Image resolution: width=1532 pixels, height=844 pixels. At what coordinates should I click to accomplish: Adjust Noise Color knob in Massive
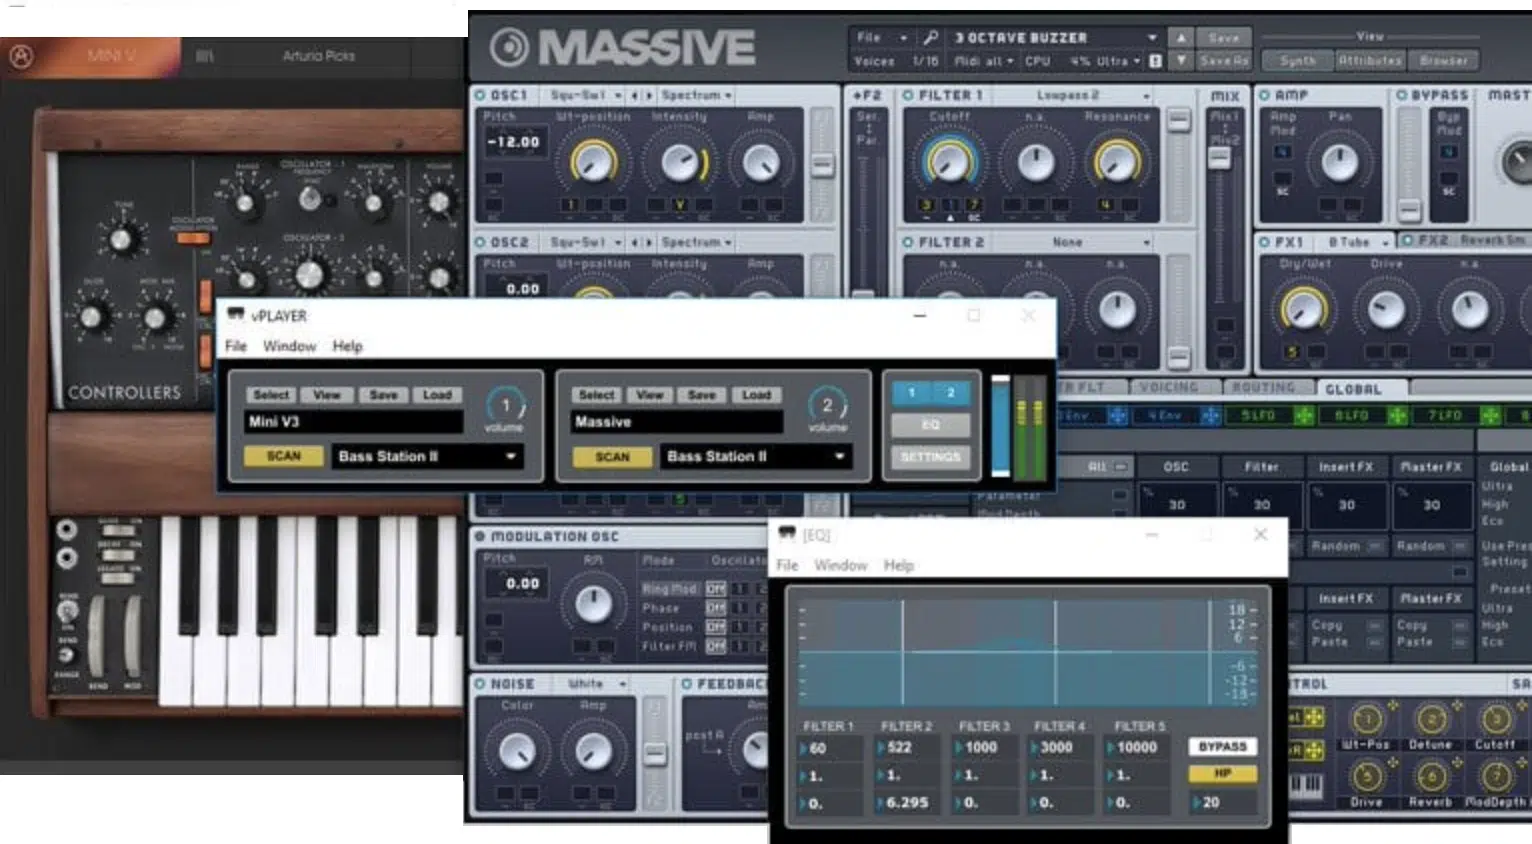(517, 752)
